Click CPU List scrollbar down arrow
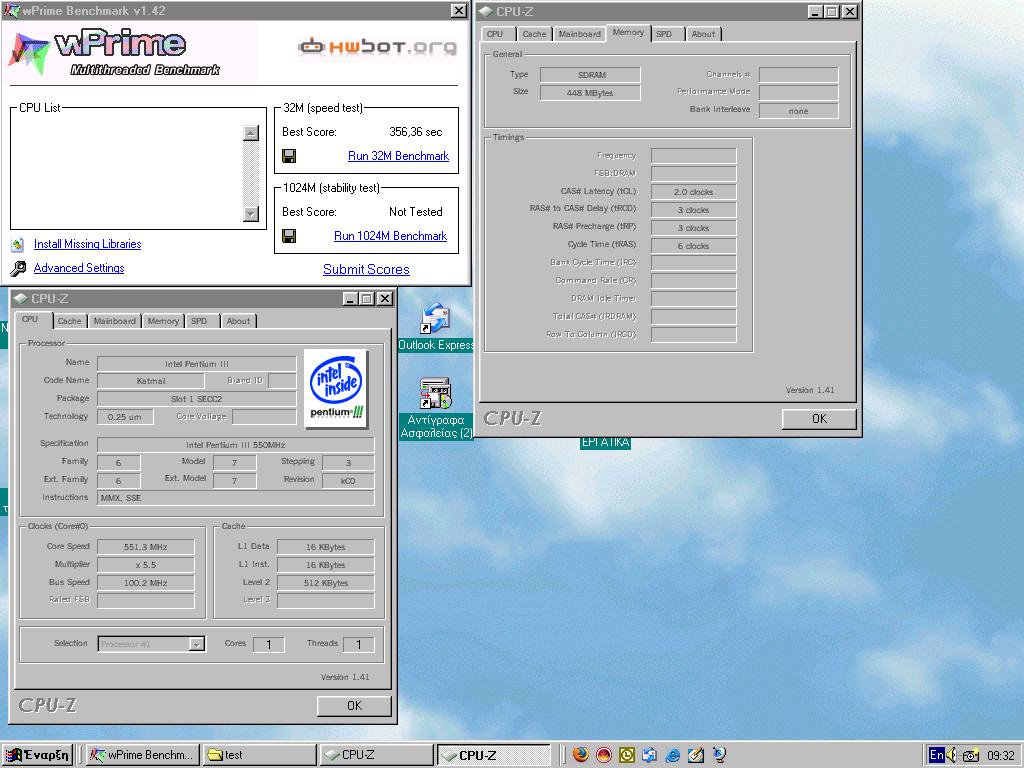This screenshot has height=768, width=1024. pos(251,214)
